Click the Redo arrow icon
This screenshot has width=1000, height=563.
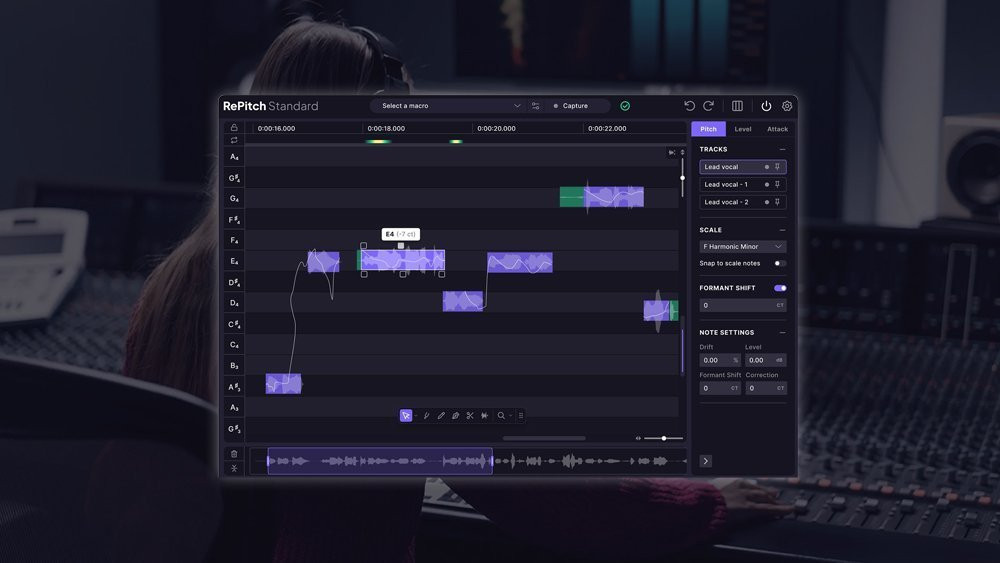[x=709, y=106]
